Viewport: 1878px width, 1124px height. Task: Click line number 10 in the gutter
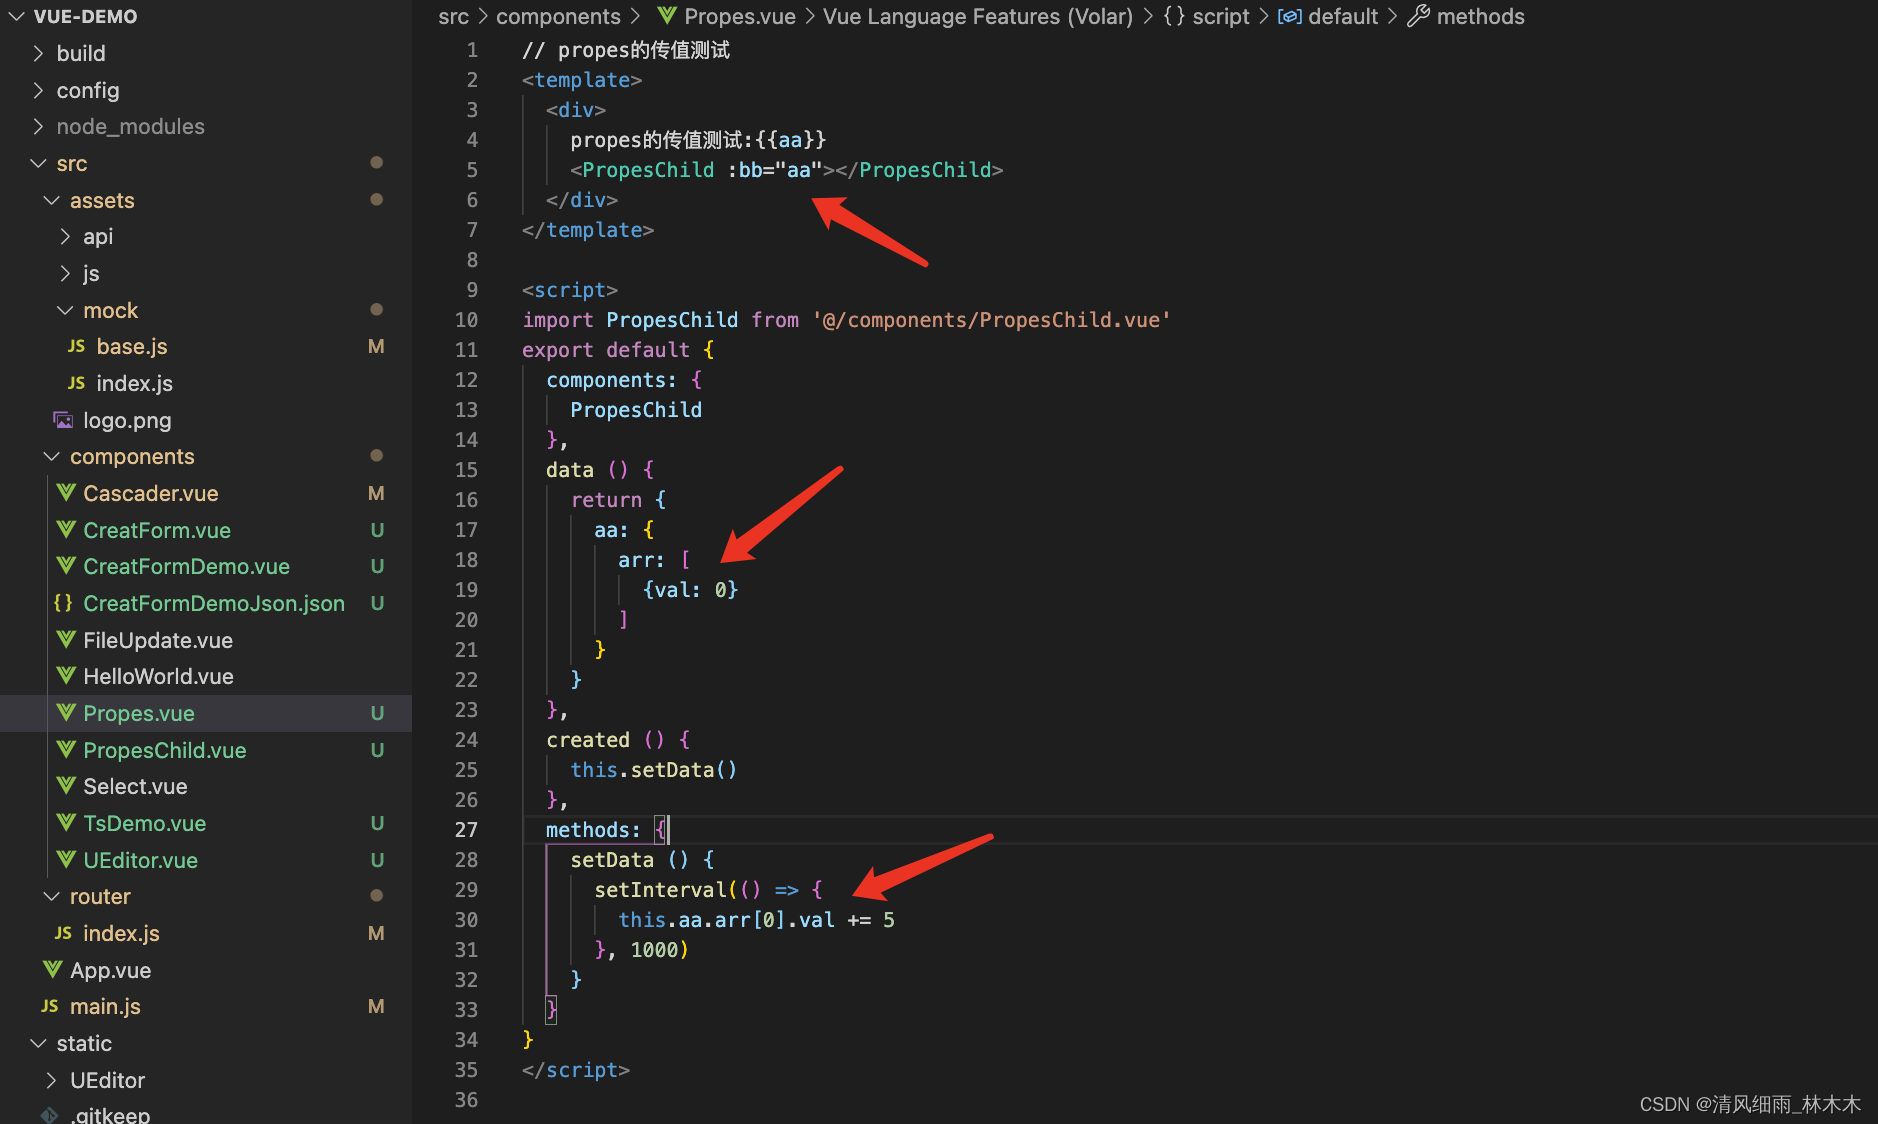pyautogui.click(x=466, y=320)
